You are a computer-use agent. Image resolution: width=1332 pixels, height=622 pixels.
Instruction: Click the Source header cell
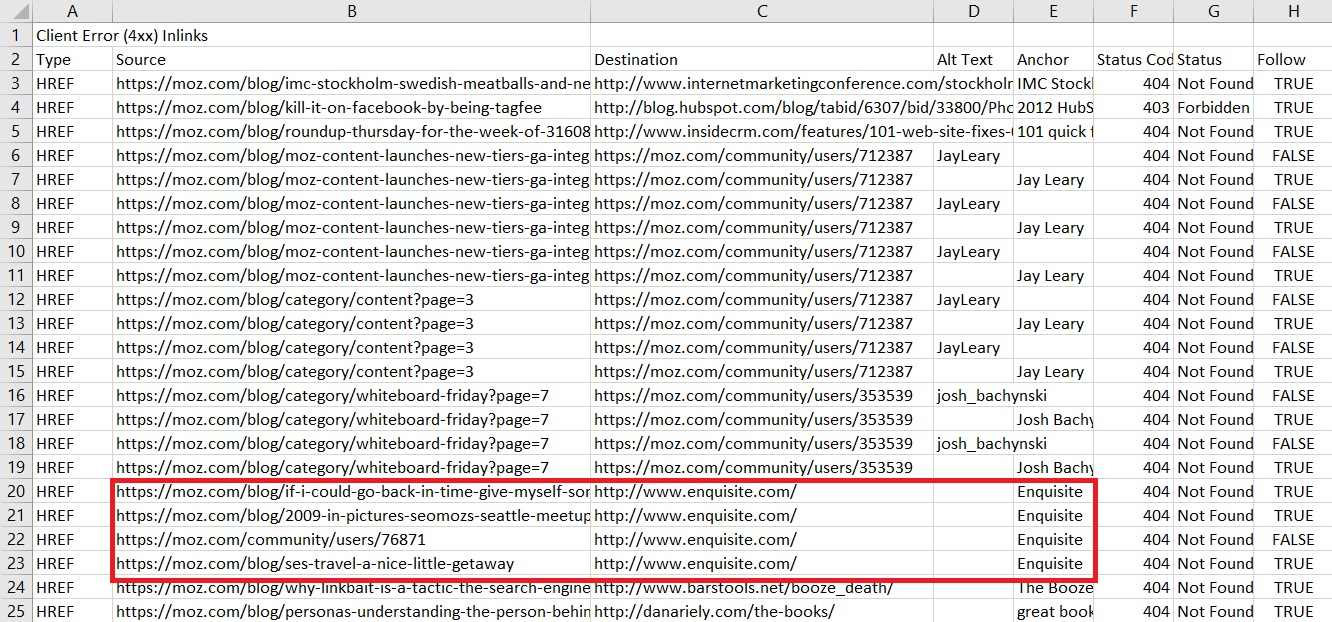tap(138, 59)
